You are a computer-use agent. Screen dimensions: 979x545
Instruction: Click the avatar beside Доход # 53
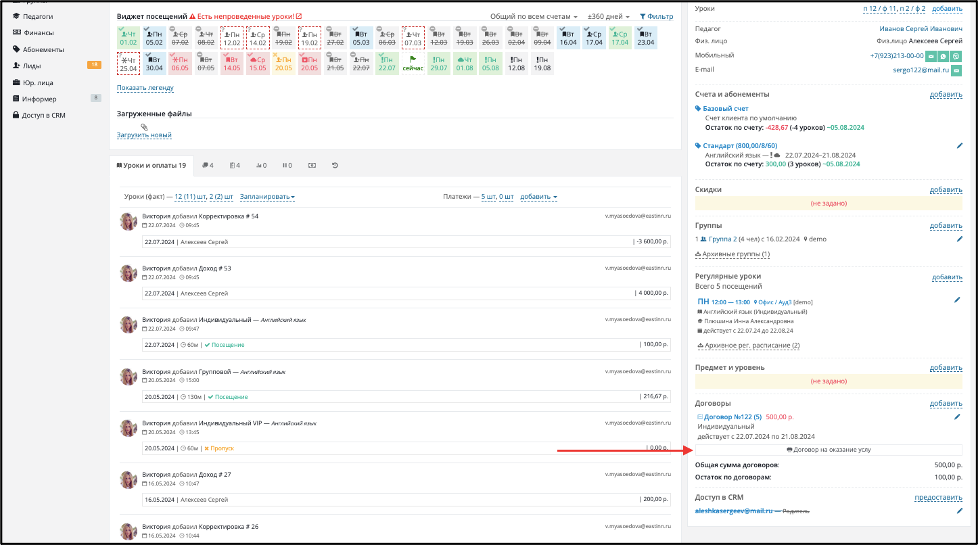click(129, 274)
